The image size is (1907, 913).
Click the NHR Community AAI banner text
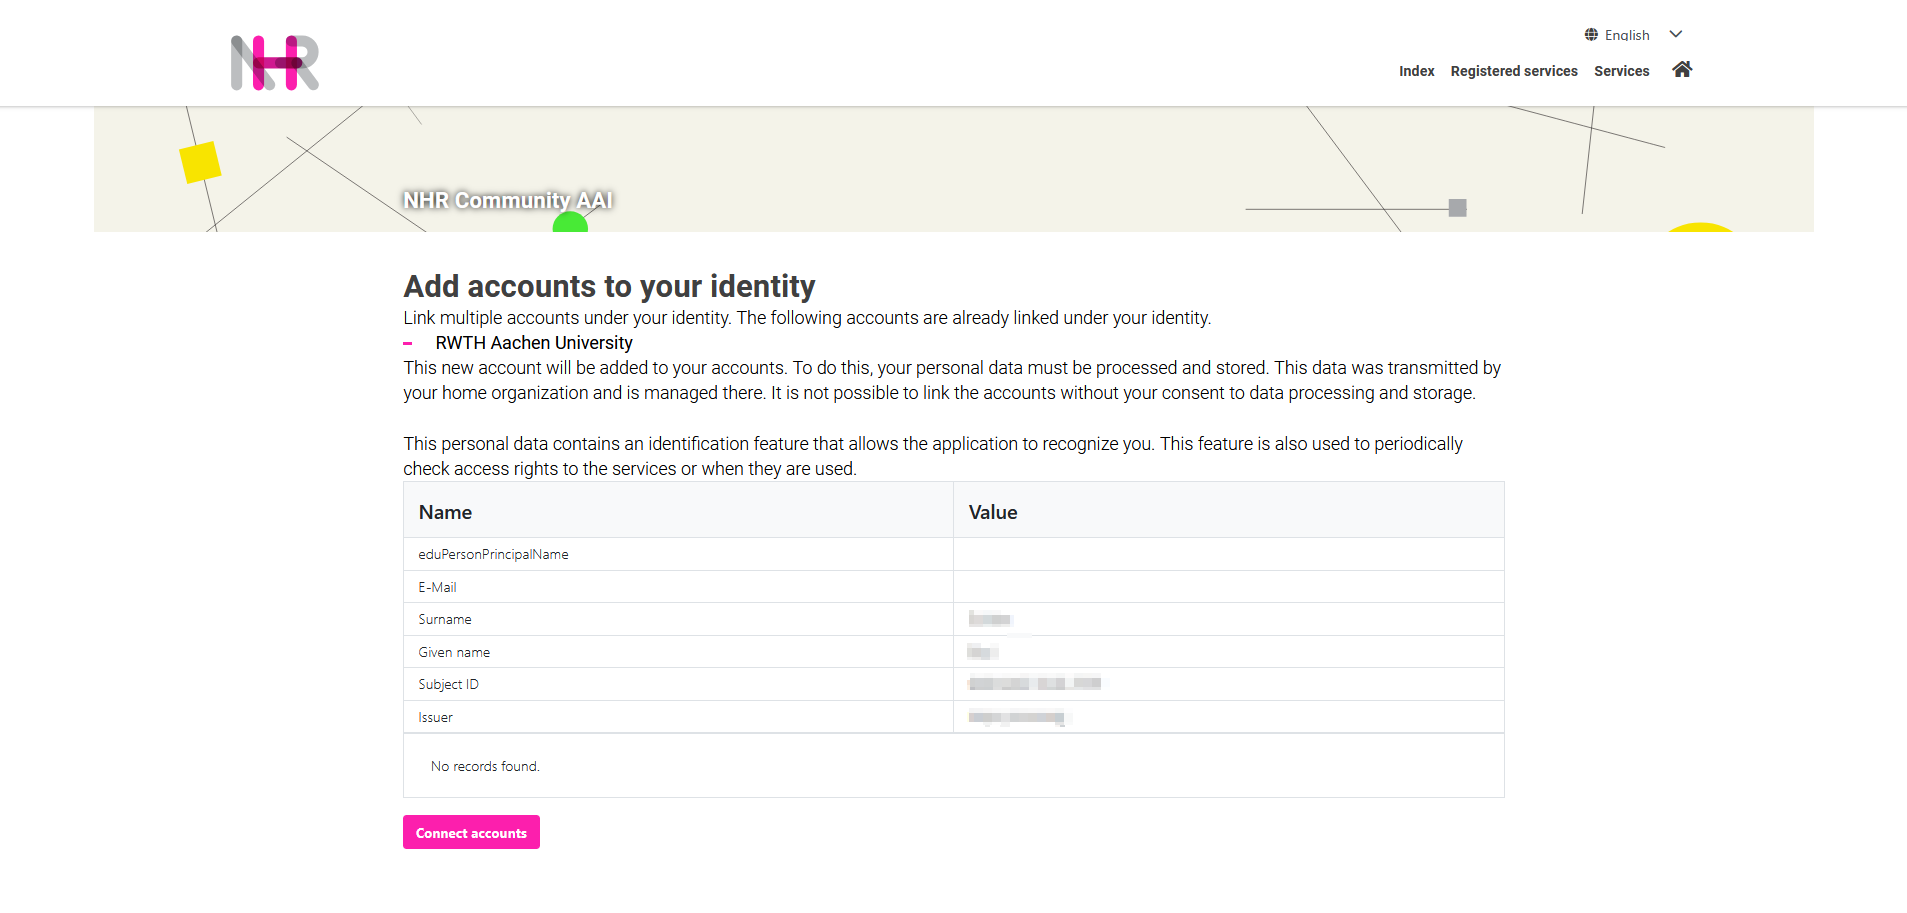coord(507,200)
